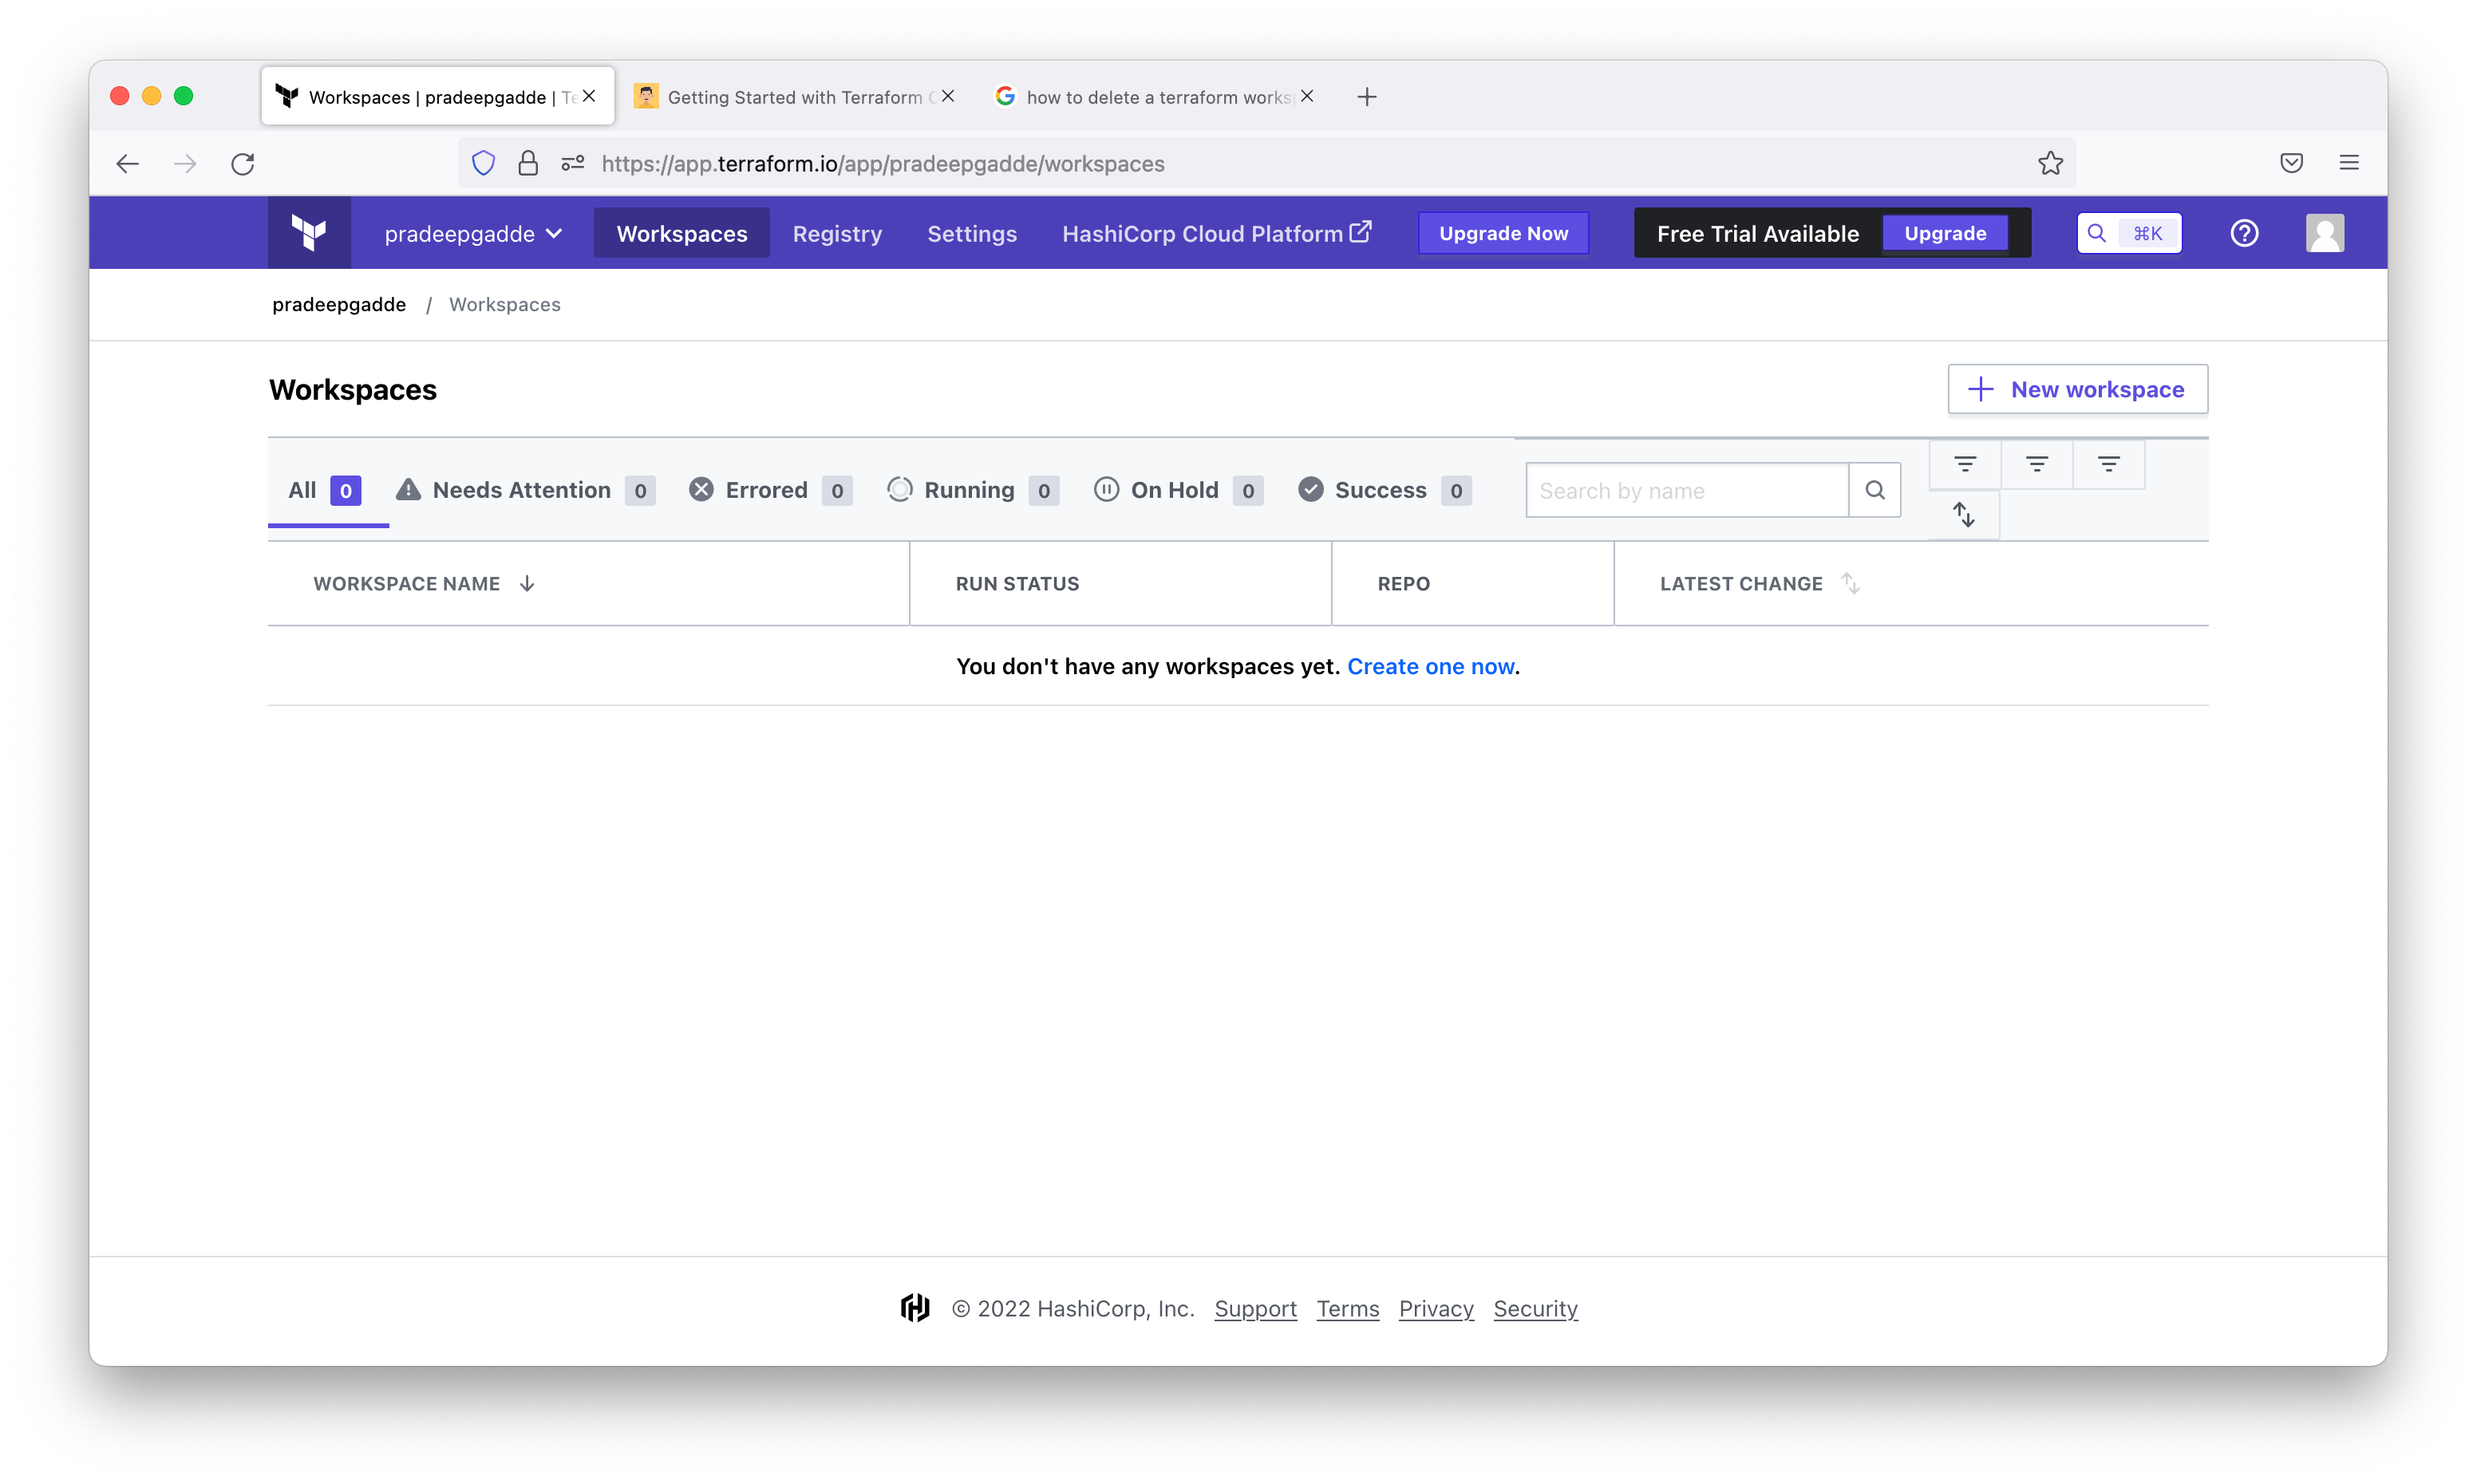This screenshot has height=1484, width=2477.
Task: Open the Privacy footer link
Action: click(x=1436, y=1308)
